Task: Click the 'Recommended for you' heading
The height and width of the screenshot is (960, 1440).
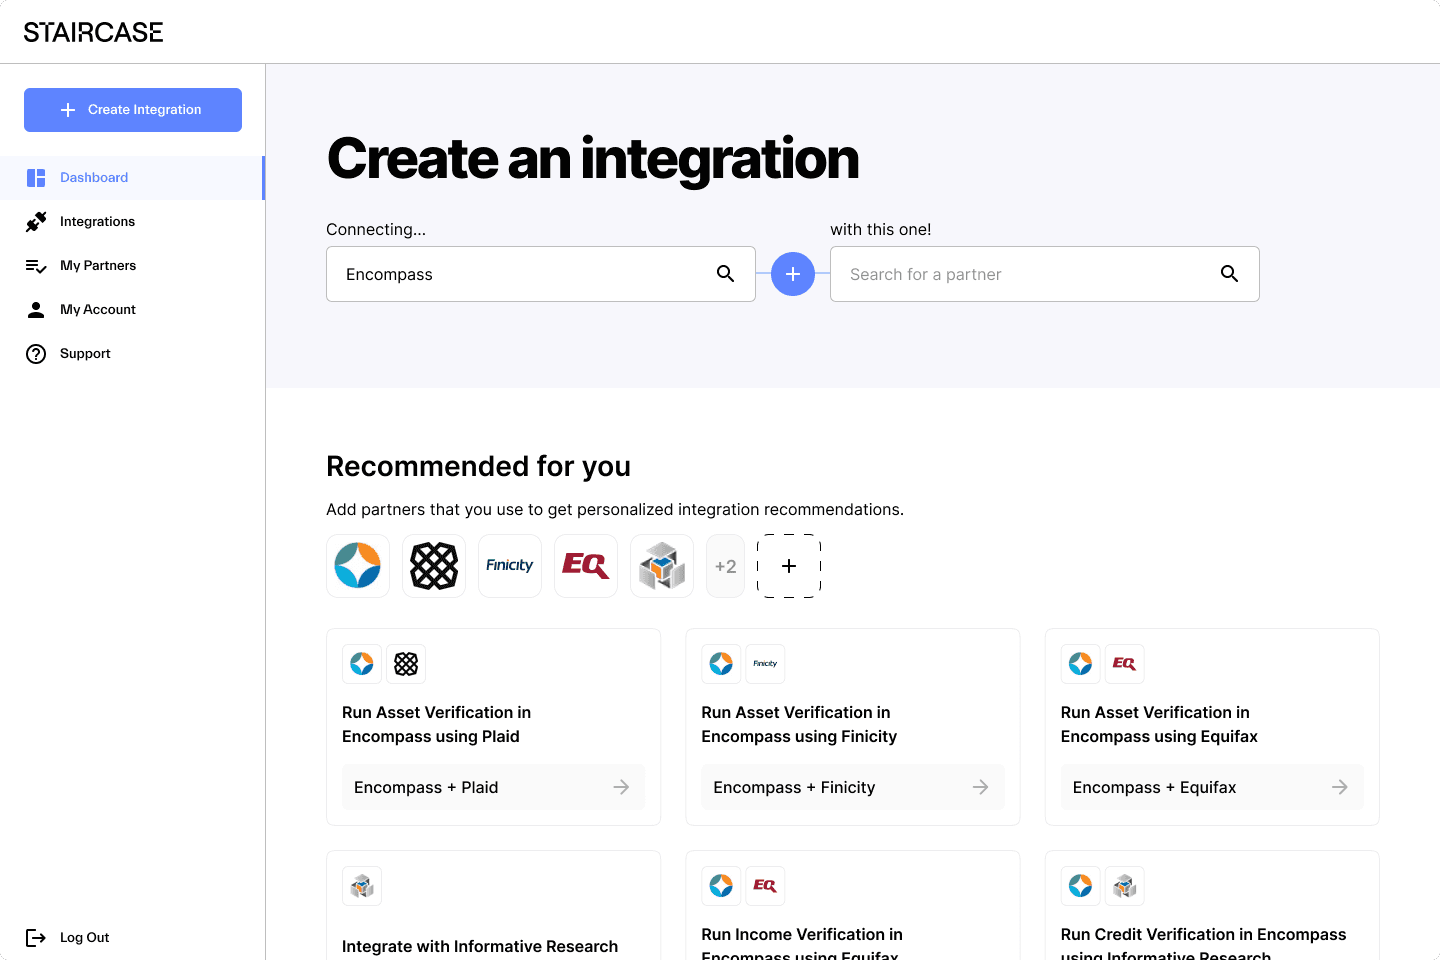Action: [x=478, y=466]
